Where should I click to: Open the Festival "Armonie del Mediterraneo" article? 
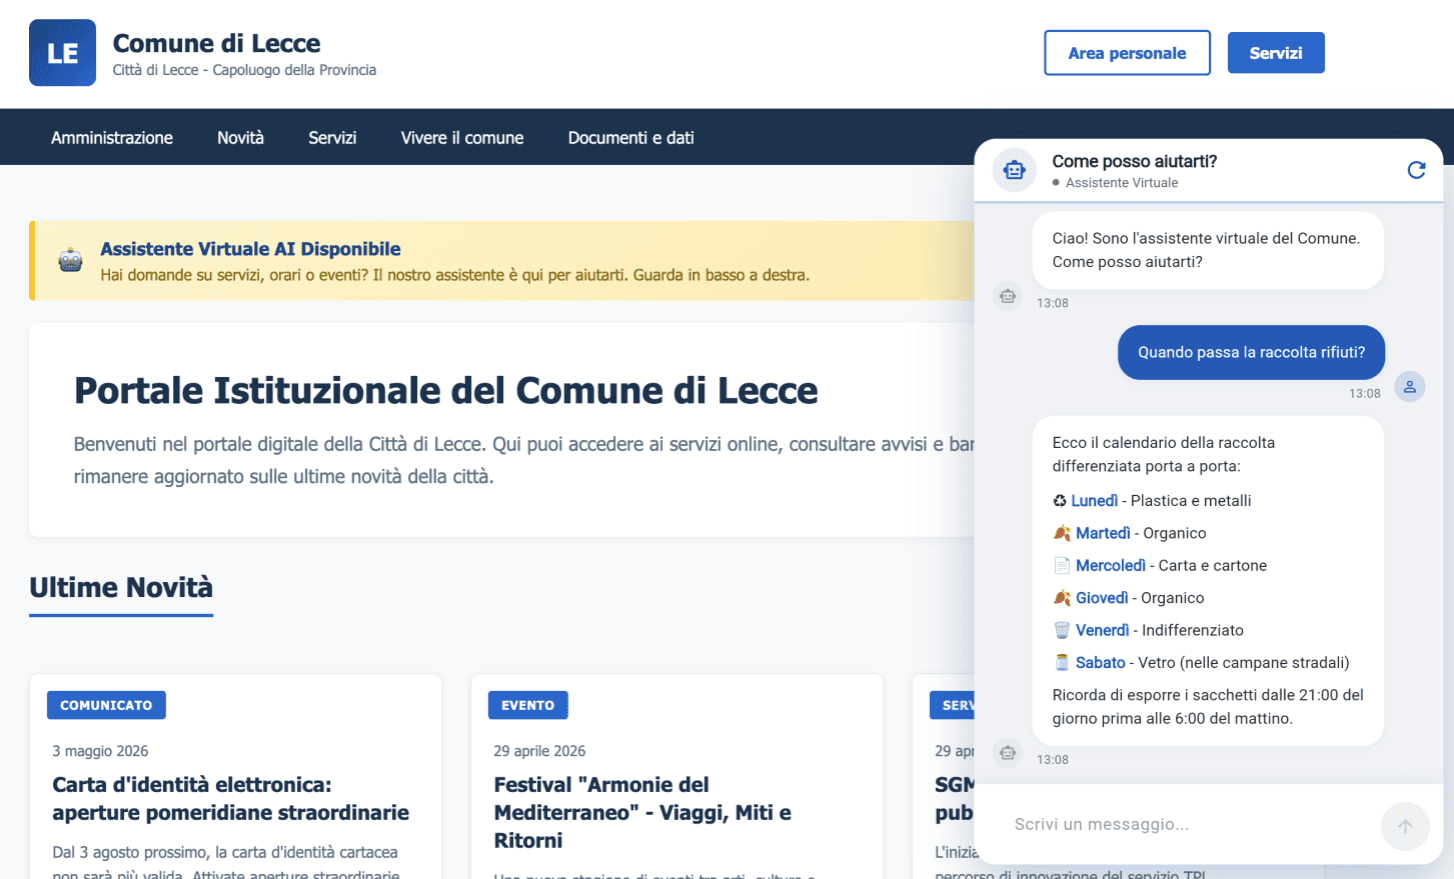[x=642, y=813]
